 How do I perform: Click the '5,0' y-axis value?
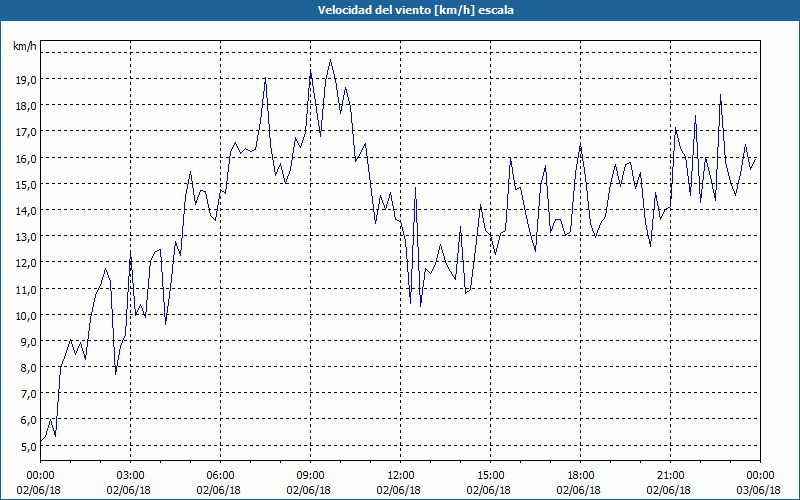[x=28, y=446]
